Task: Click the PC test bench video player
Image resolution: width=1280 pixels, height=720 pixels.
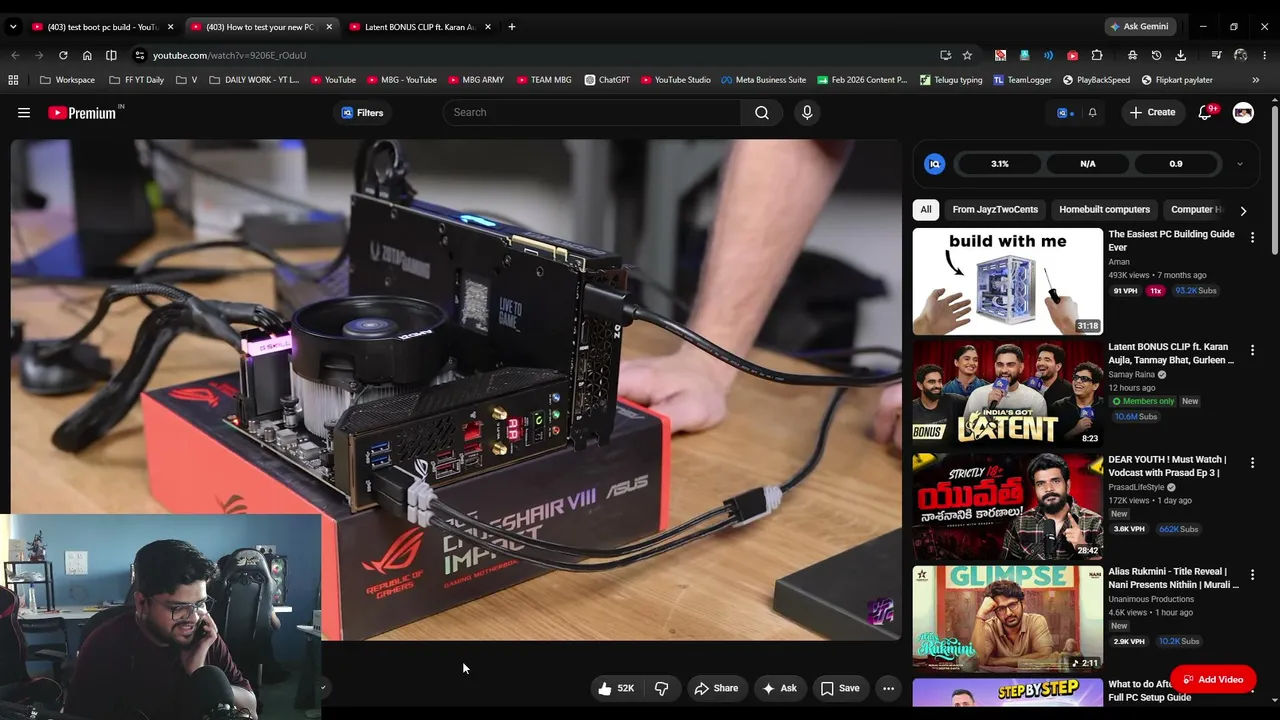Action: 456,390
